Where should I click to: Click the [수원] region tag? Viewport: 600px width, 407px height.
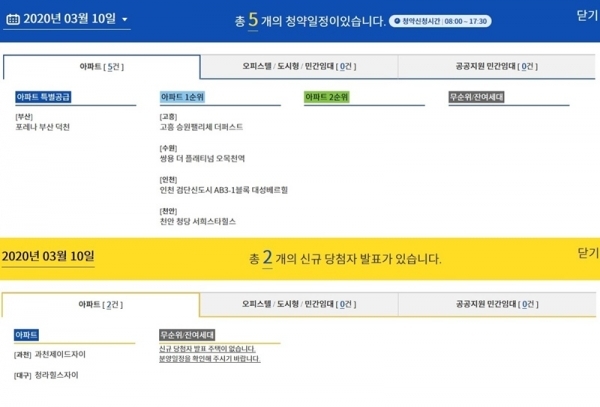pos(168,148)
